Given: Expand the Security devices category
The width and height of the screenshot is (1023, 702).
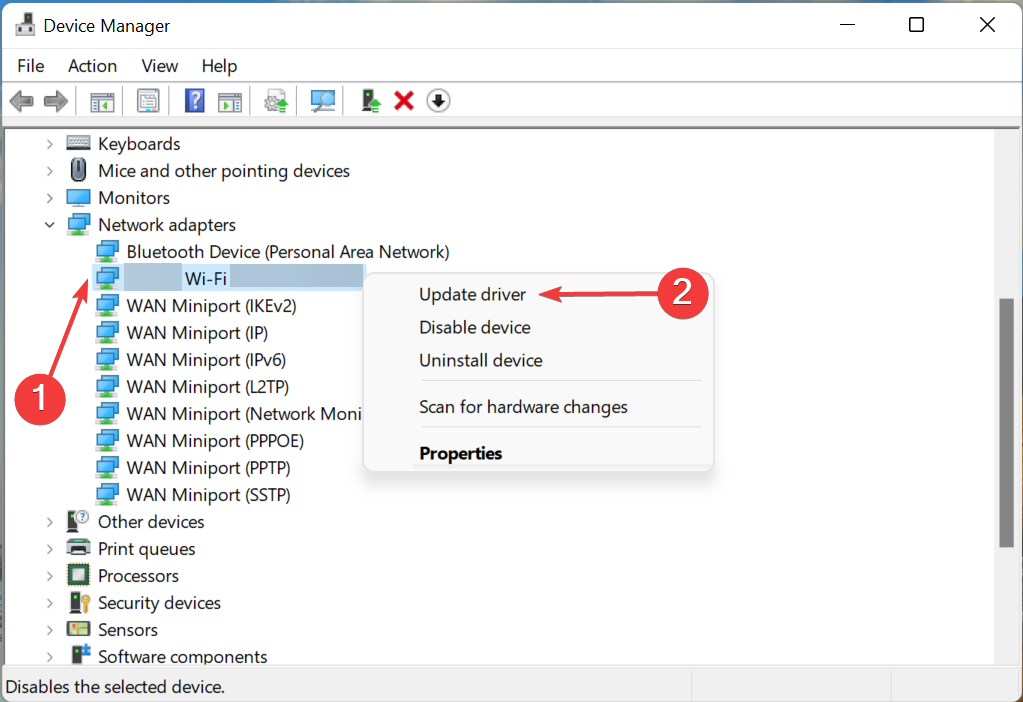Looking at the screenshot, I should (x=50, y=603).
